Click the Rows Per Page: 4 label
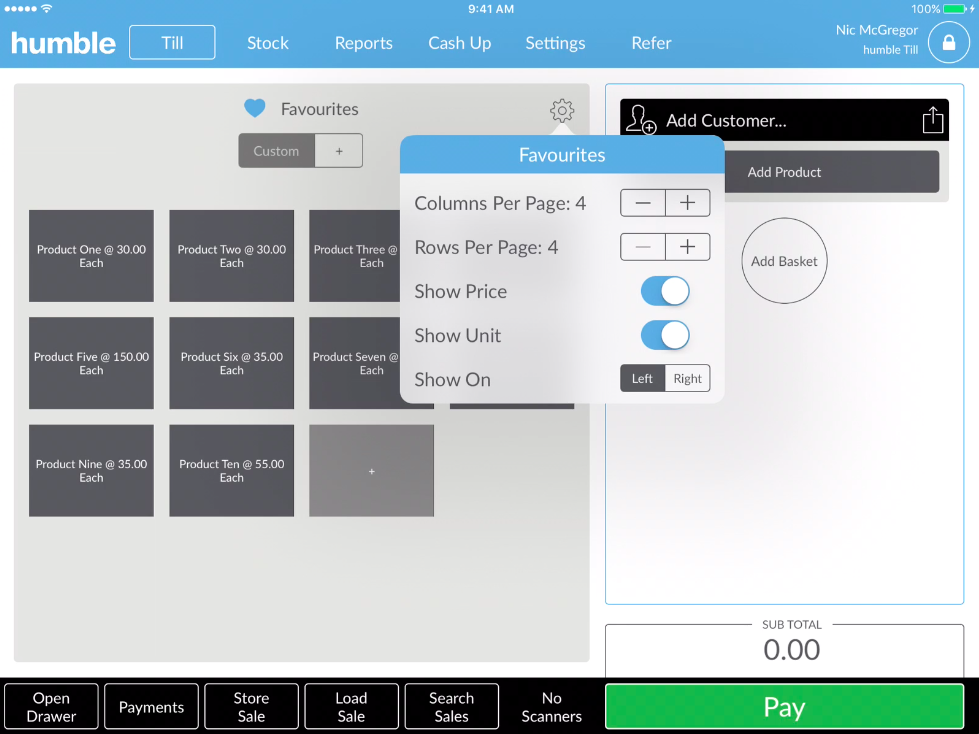This screenshot has height=734, width=979. point(486,248)
